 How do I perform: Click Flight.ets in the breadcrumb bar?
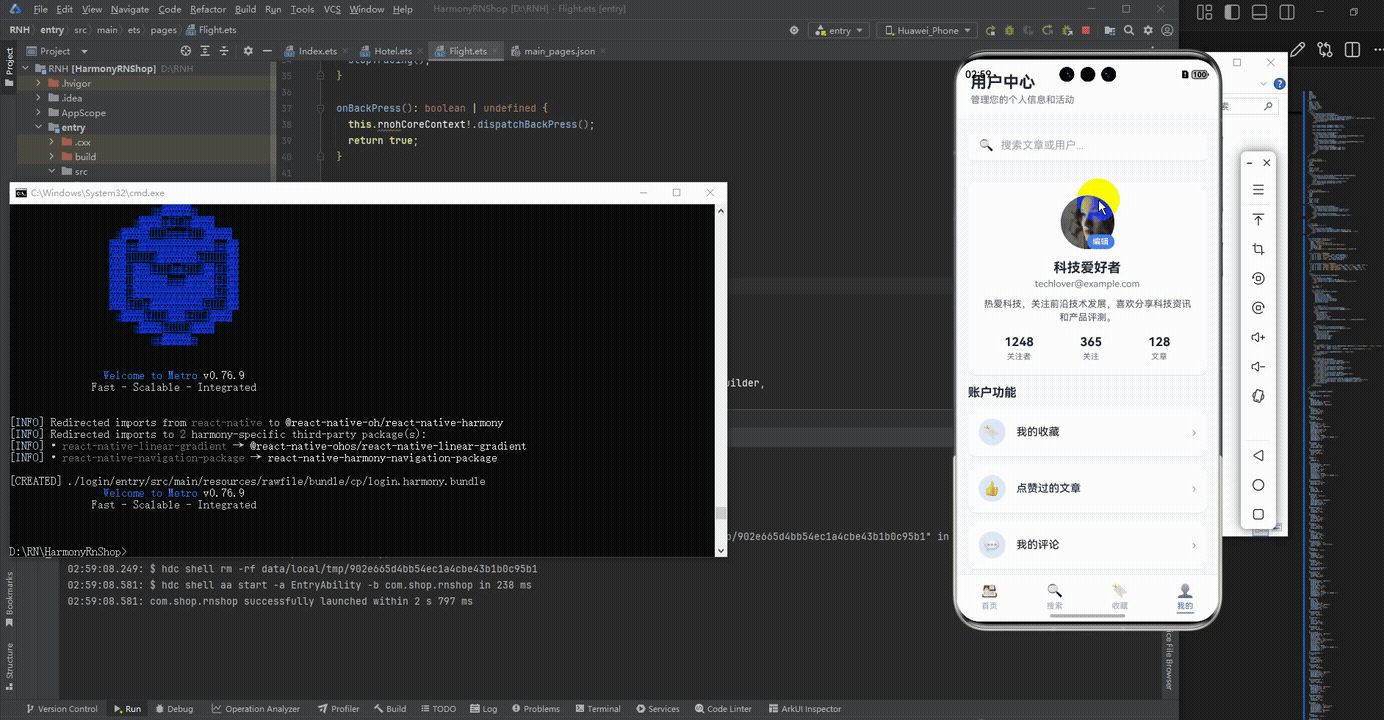(211, 30)
